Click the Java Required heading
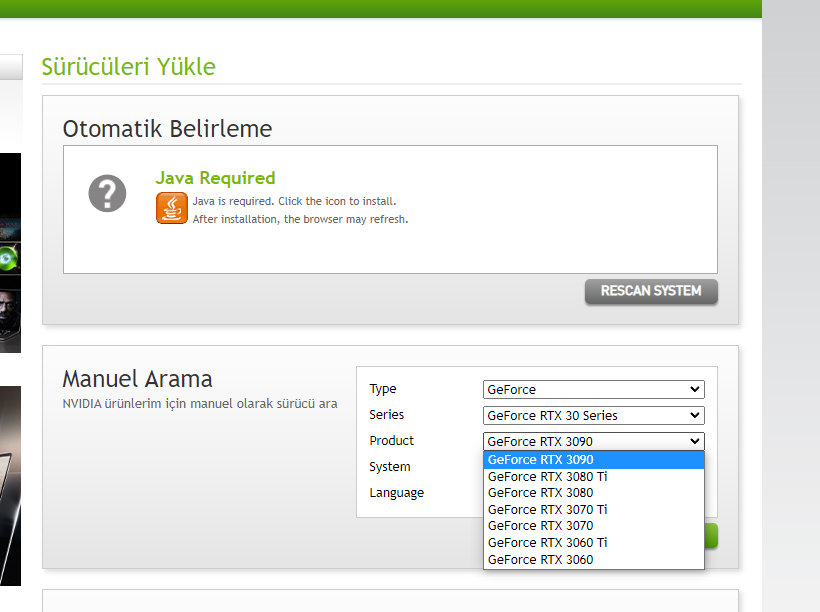The height and width of the screenshot is (612, 820). point(215,178)
